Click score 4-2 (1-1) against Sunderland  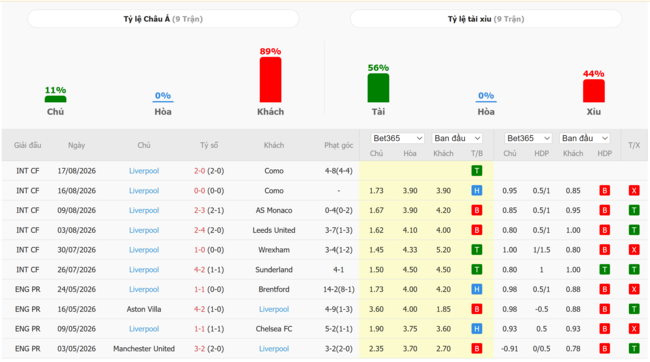coord(209,270)
